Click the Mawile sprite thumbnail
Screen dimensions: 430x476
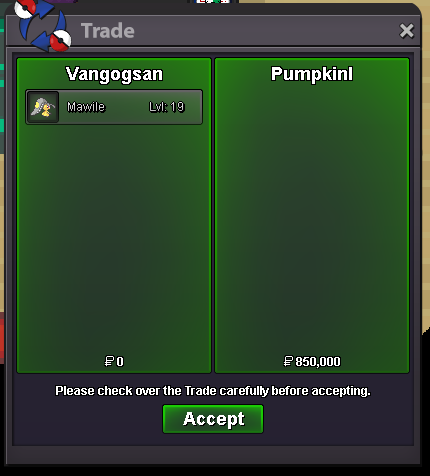coord(43,107)
